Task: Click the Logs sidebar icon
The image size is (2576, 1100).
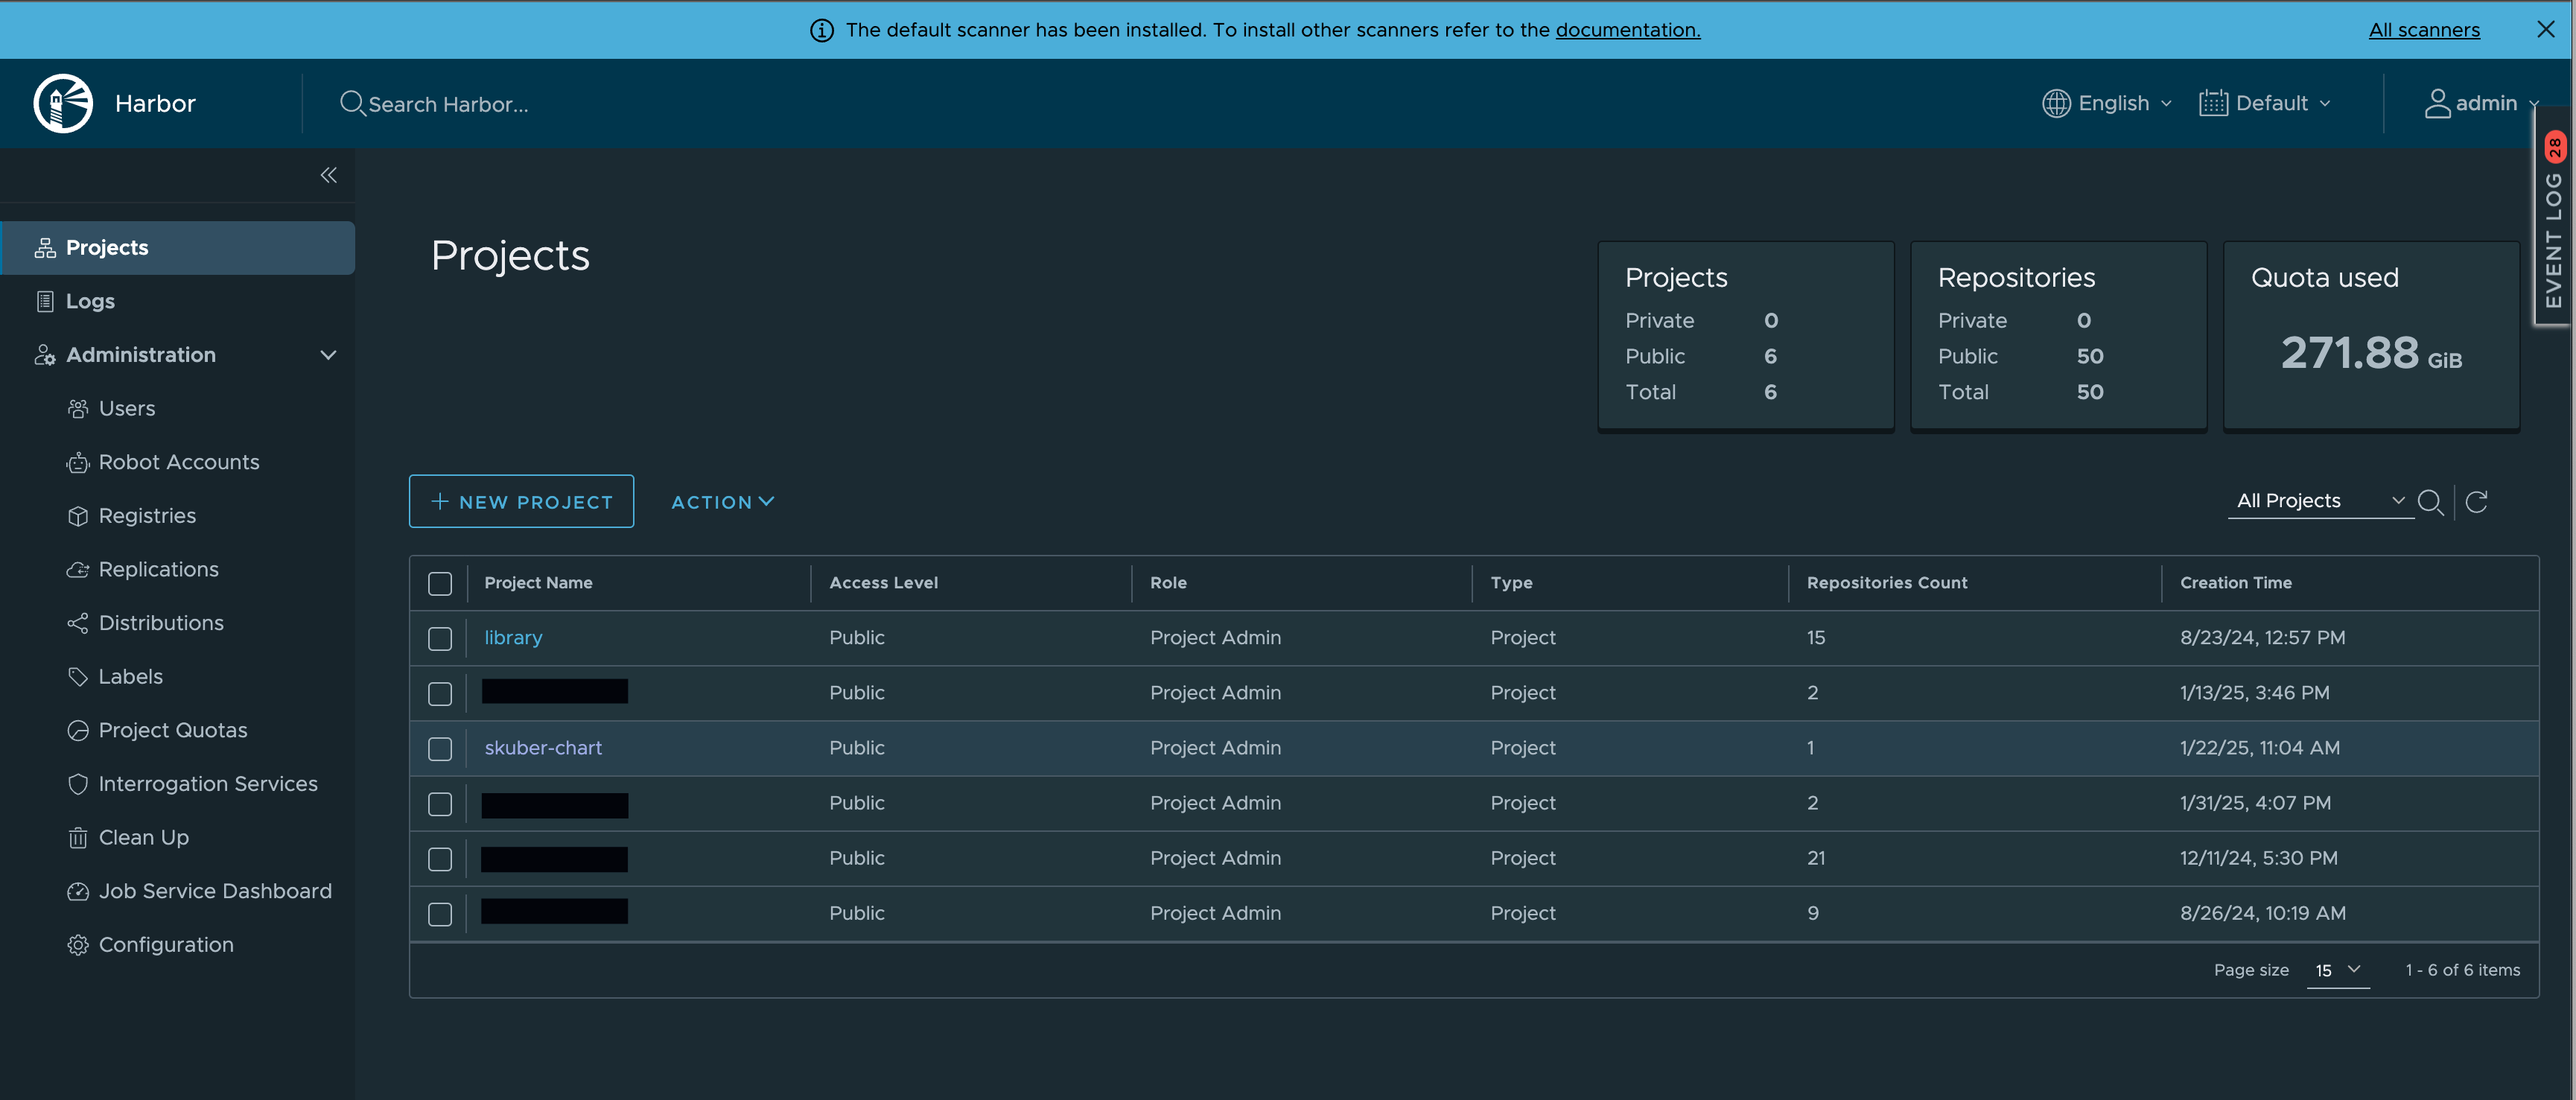Action: (45, 301)
